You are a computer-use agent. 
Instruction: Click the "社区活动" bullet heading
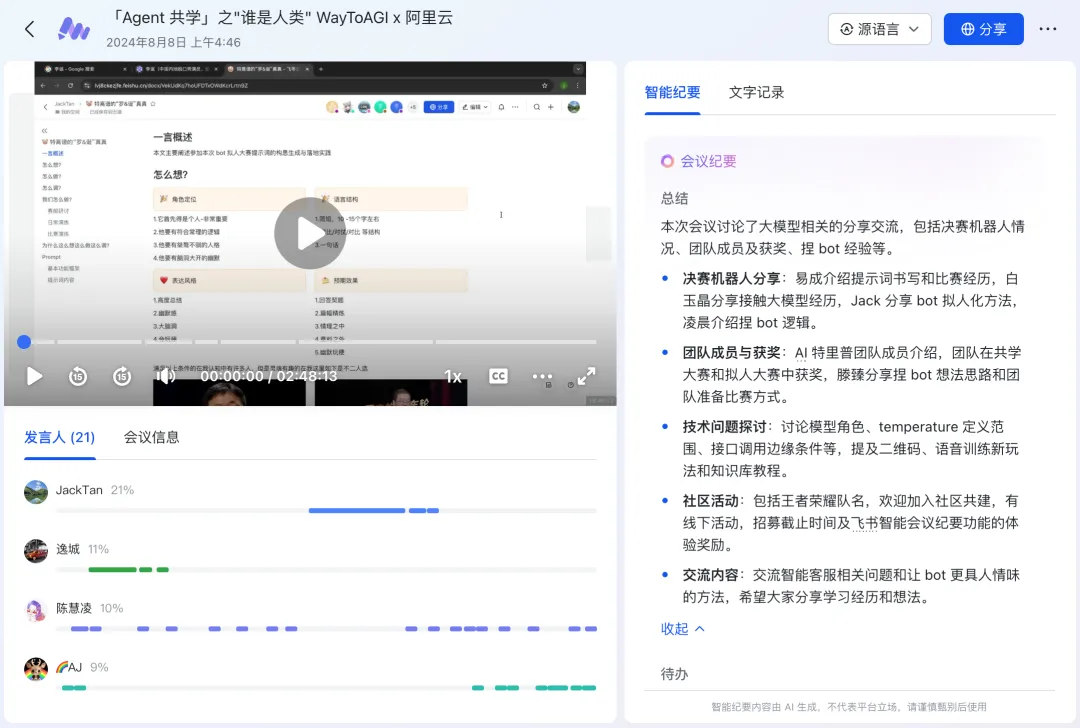coord(710,501)
